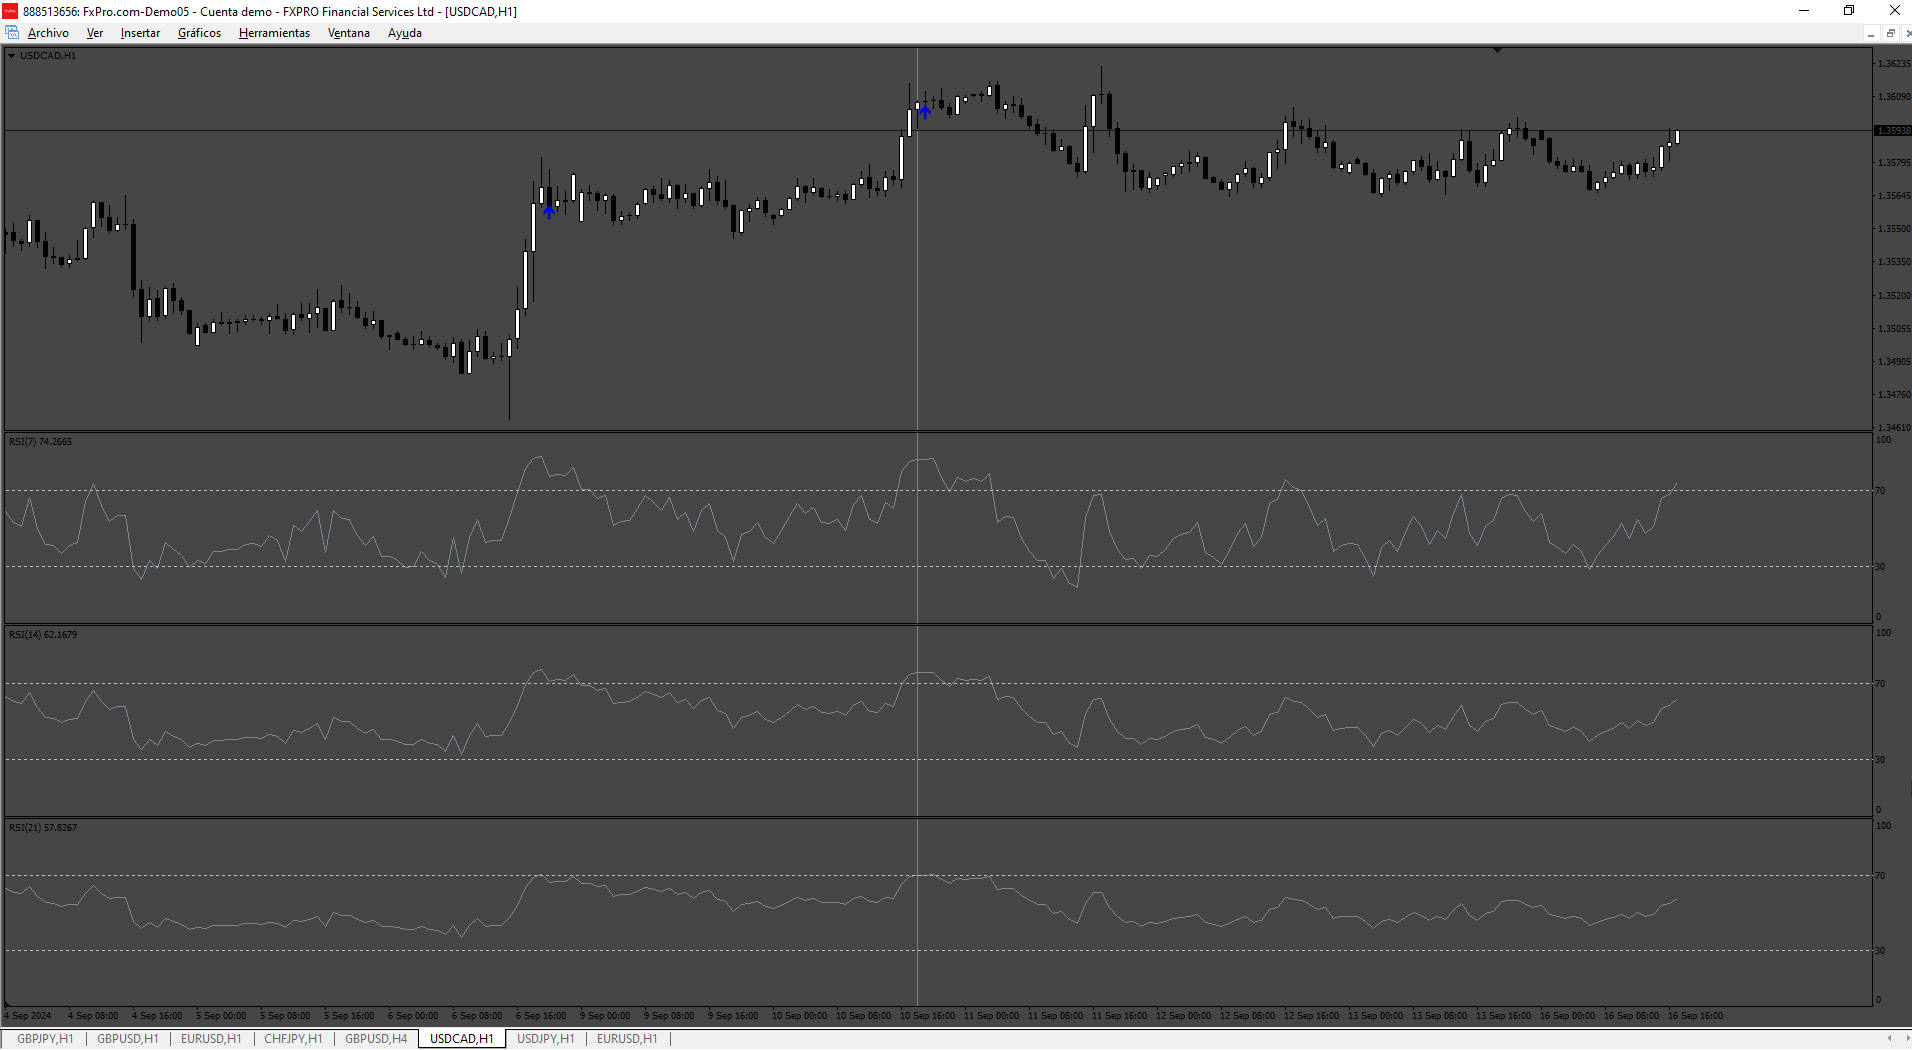Viewport: 1912px width, 1050px height.
Task: Select the blue arrow near 6 Sep 16:00
Action: pos(548,211)
